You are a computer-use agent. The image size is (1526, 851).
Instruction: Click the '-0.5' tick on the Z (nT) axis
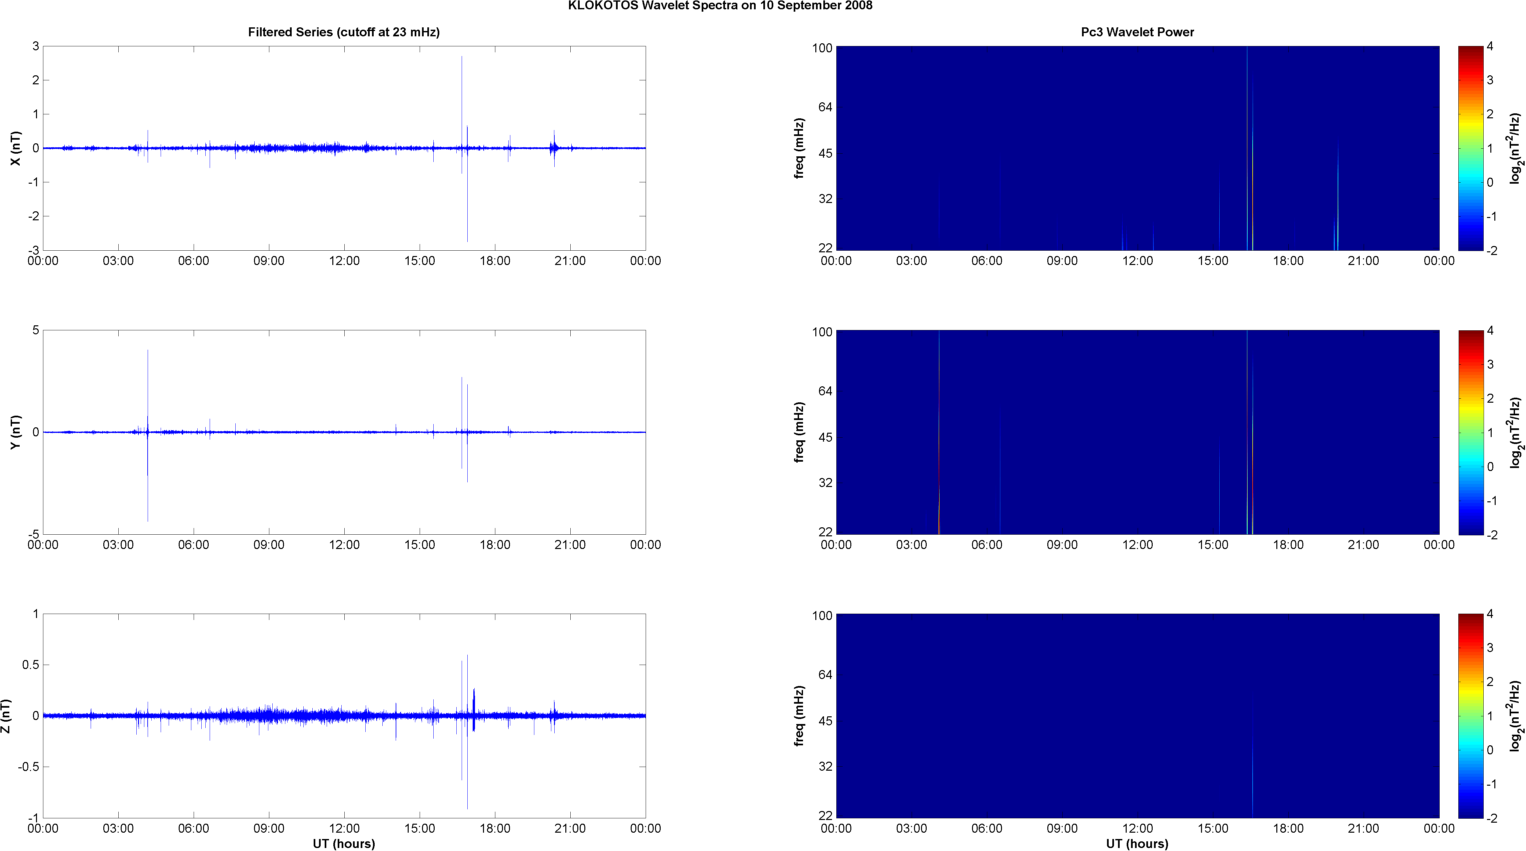28,767
